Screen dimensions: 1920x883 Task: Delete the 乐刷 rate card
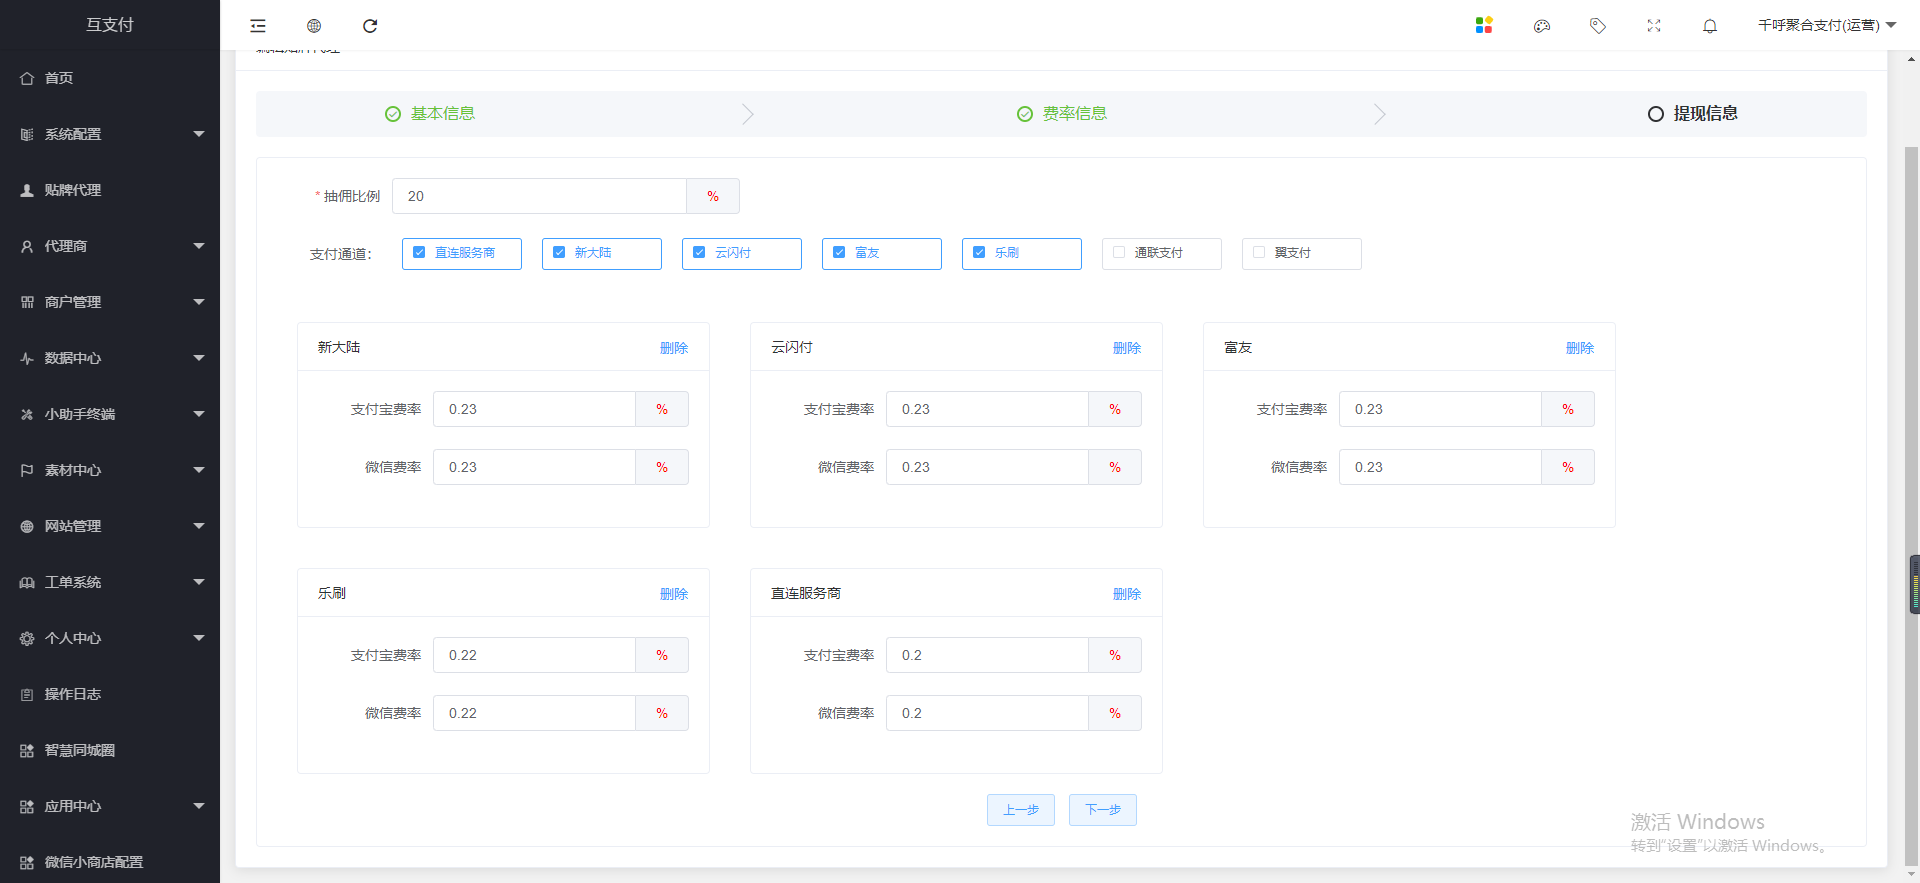pyautogui.click(x=674, y=594)
